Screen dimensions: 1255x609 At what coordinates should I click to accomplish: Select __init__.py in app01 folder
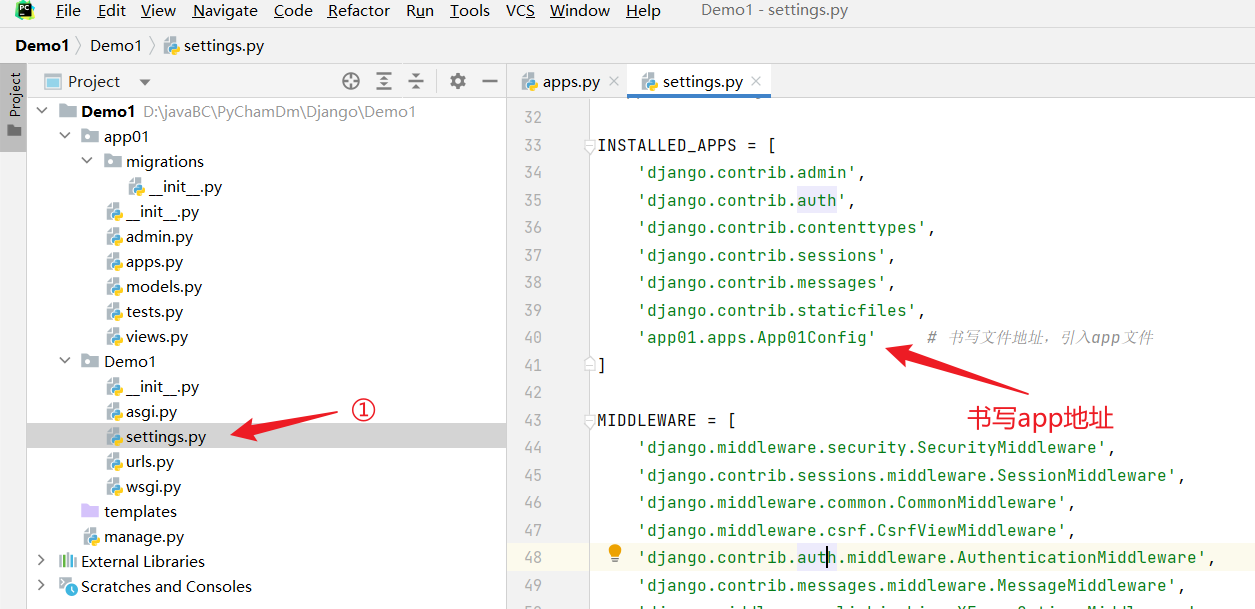pos(152,211)
